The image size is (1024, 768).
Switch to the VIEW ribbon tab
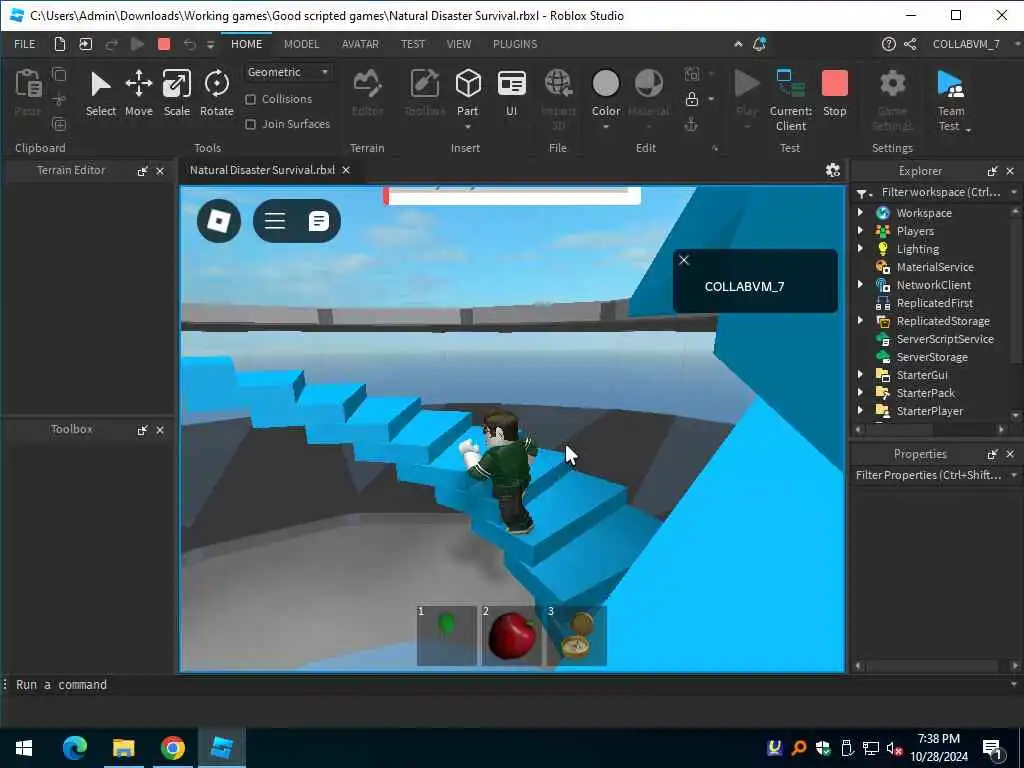tap(458, 44)
